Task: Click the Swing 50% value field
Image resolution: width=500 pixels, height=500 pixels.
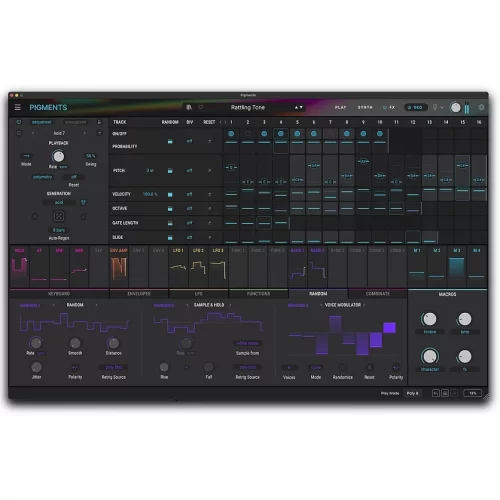Action: [91, 156]
